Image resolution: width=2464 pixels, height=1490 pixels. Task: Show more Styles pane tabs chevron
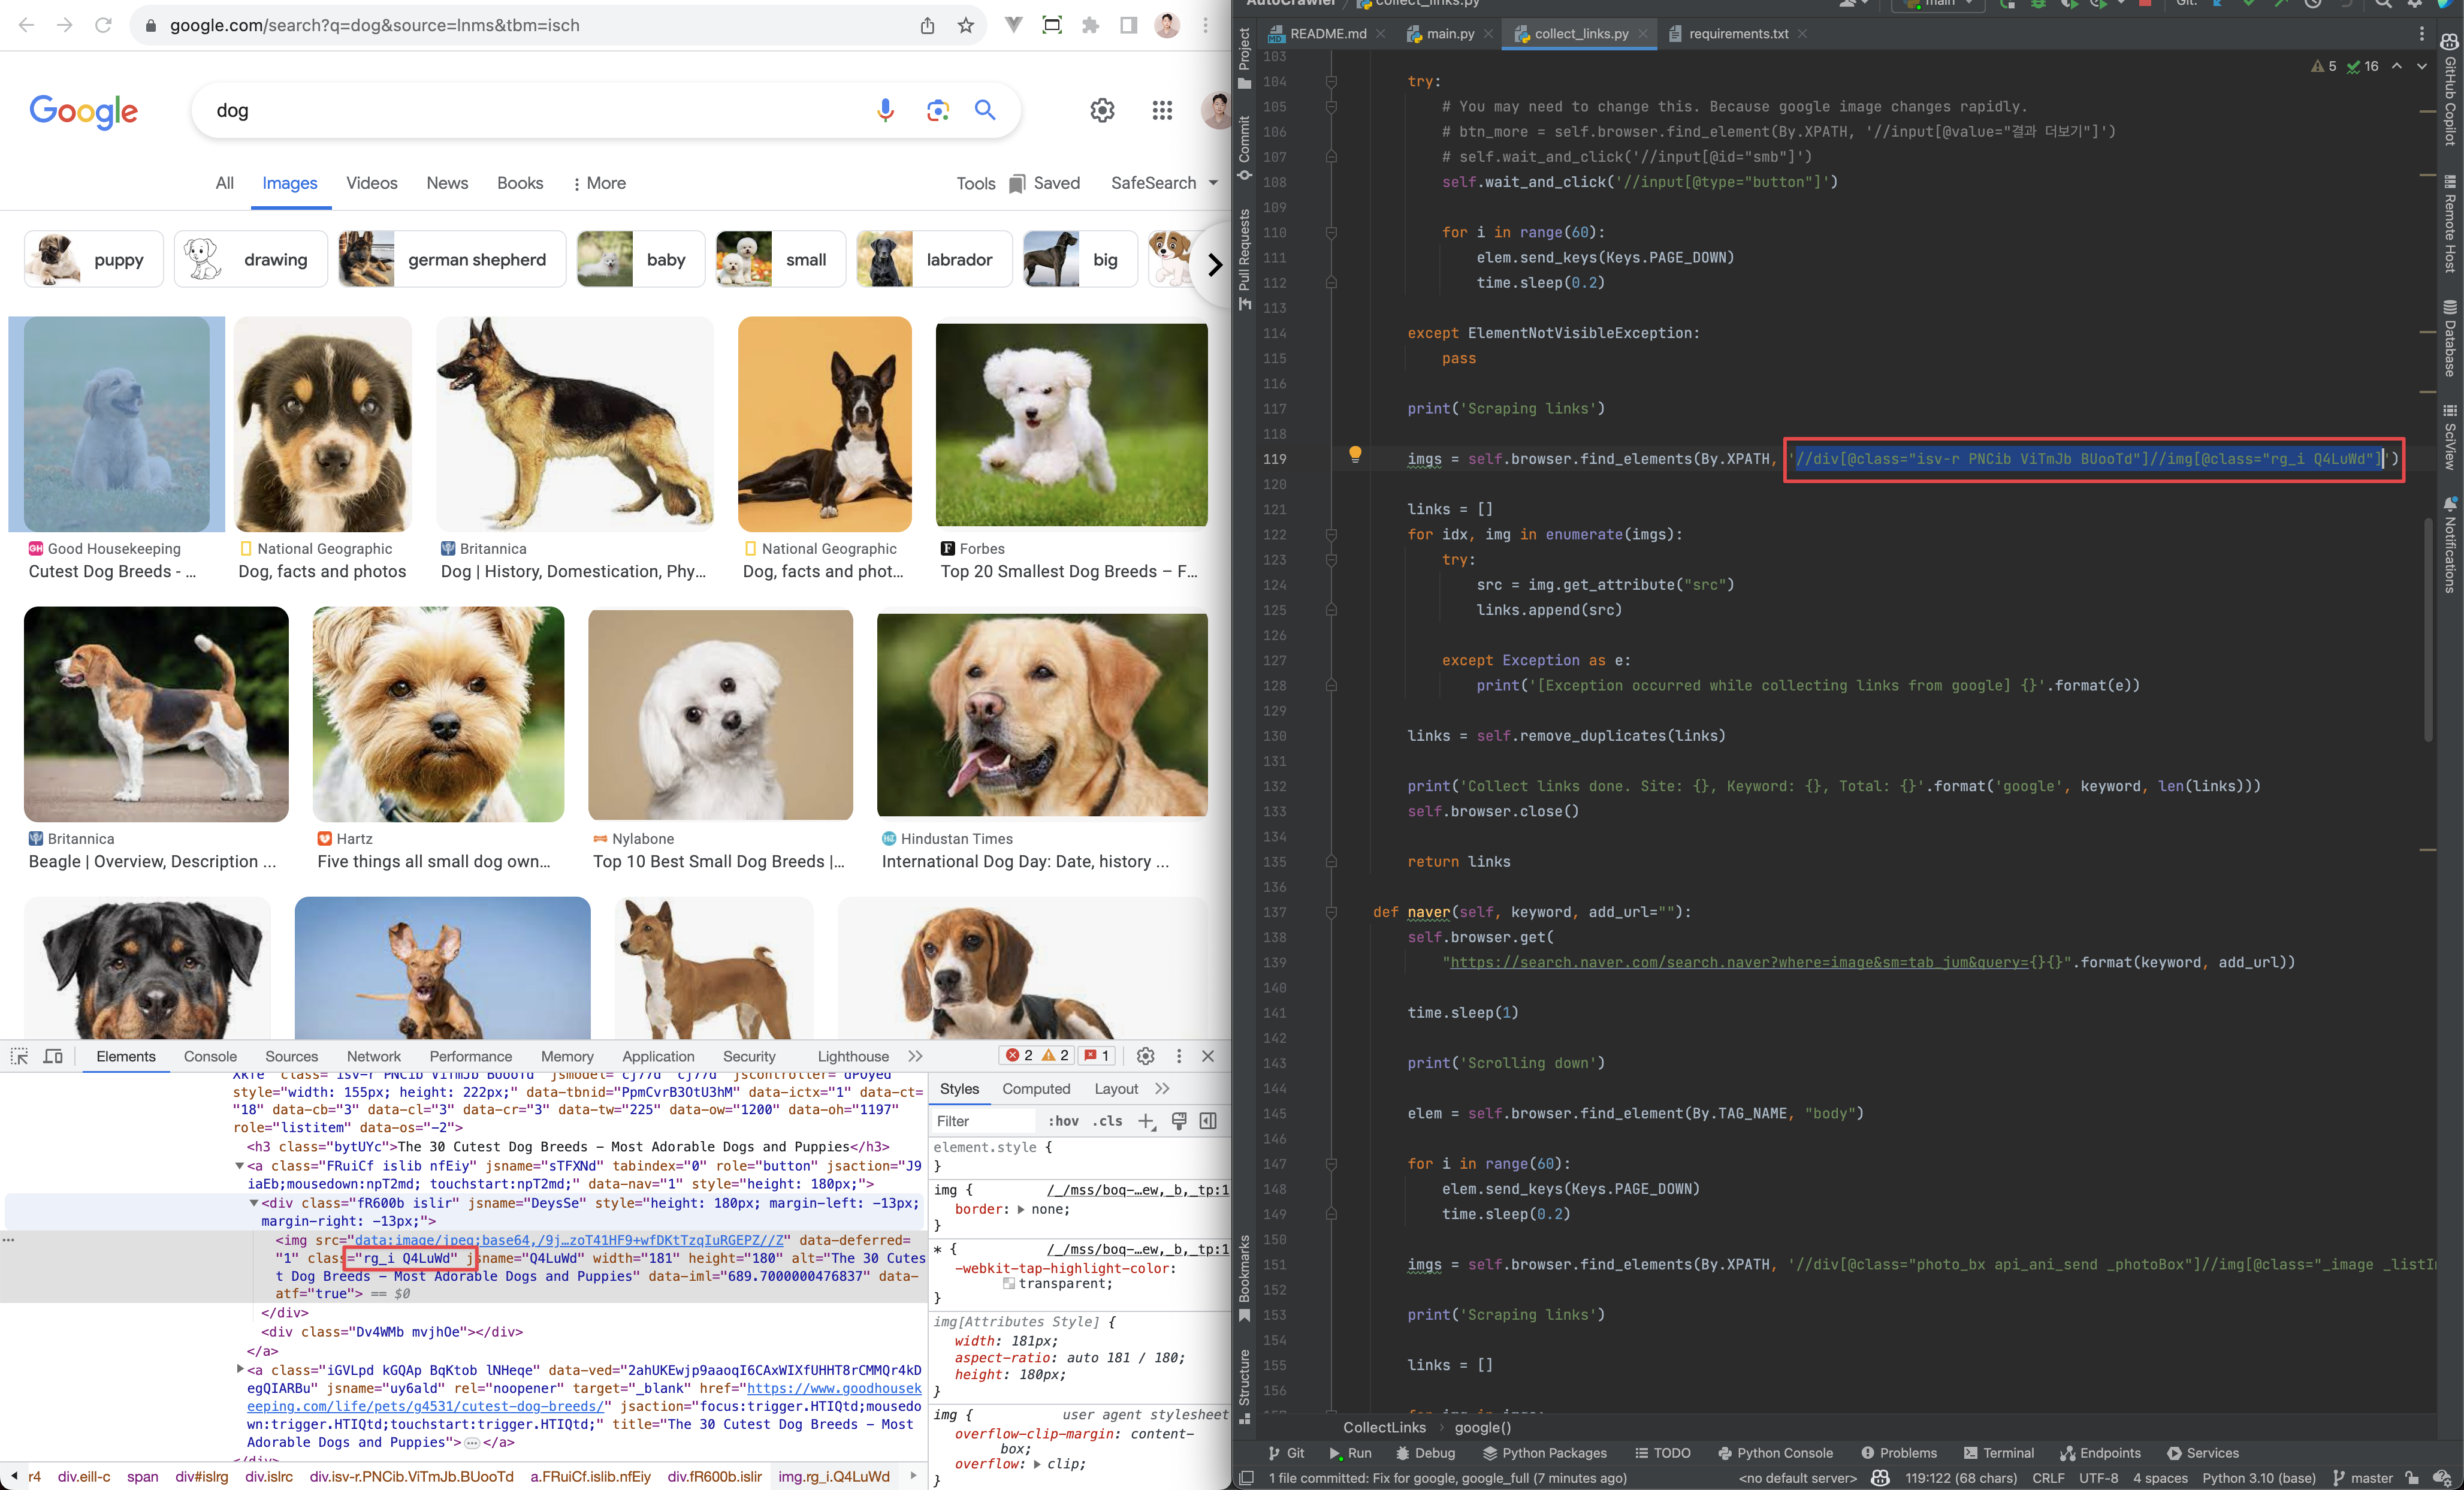1162,1089
